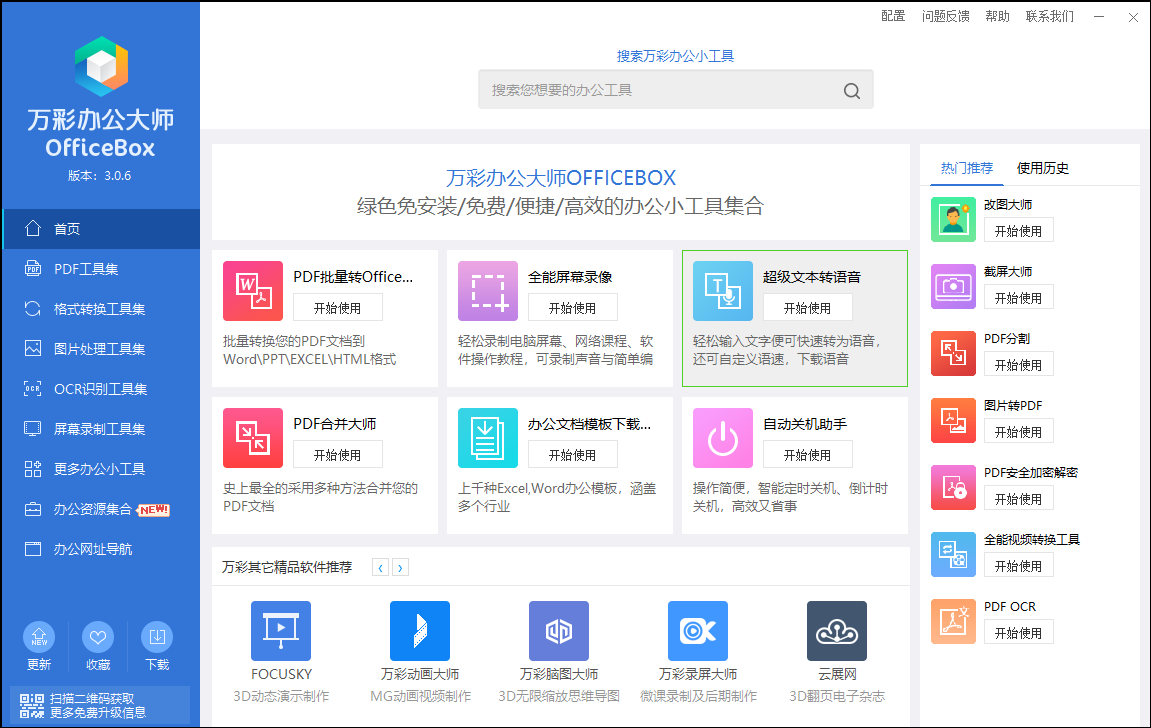Open the 超级文本转语音 tool icon

click(x=723, y=291)
